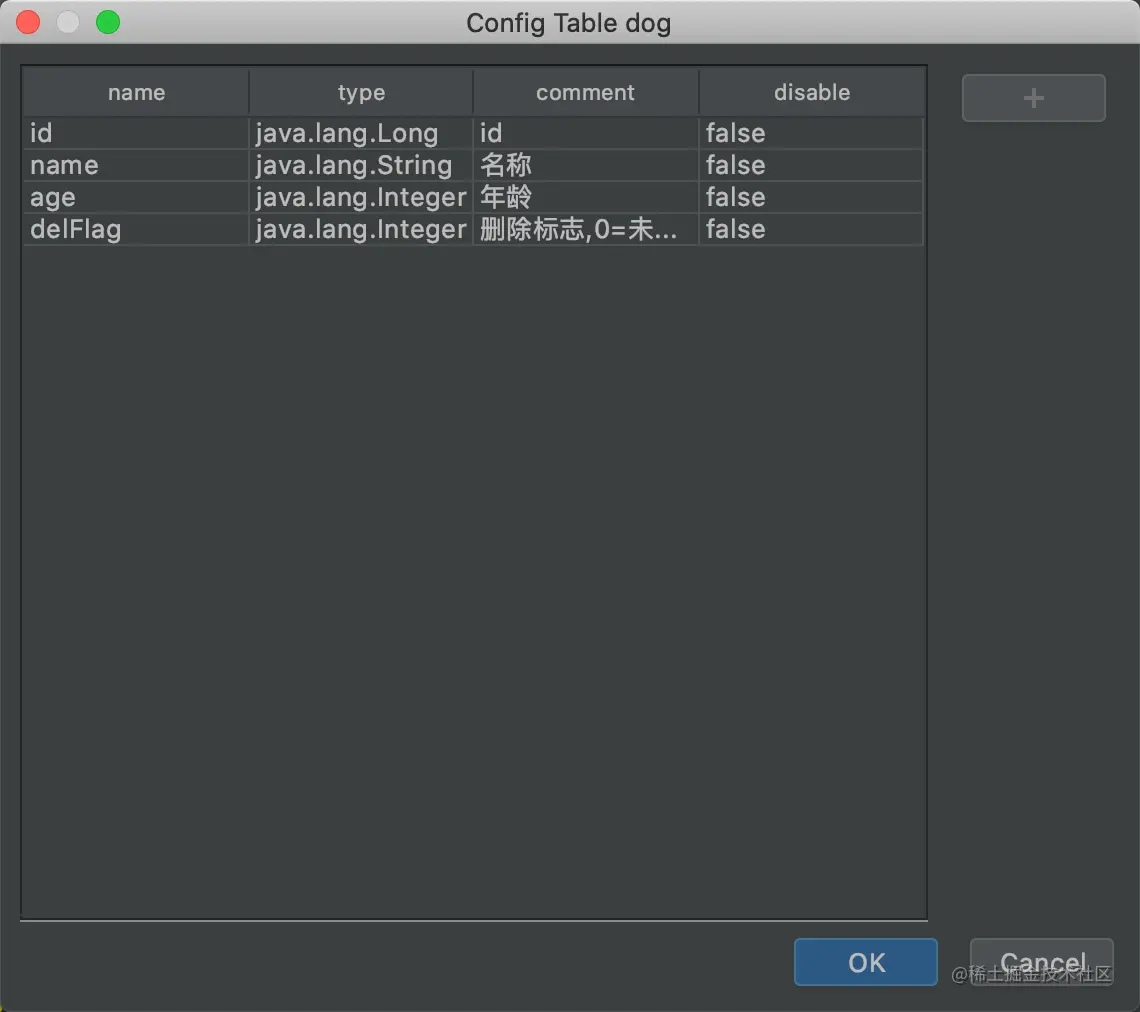Click the name column header
Screen dimensions: 1140x1012
coord(136,92)
